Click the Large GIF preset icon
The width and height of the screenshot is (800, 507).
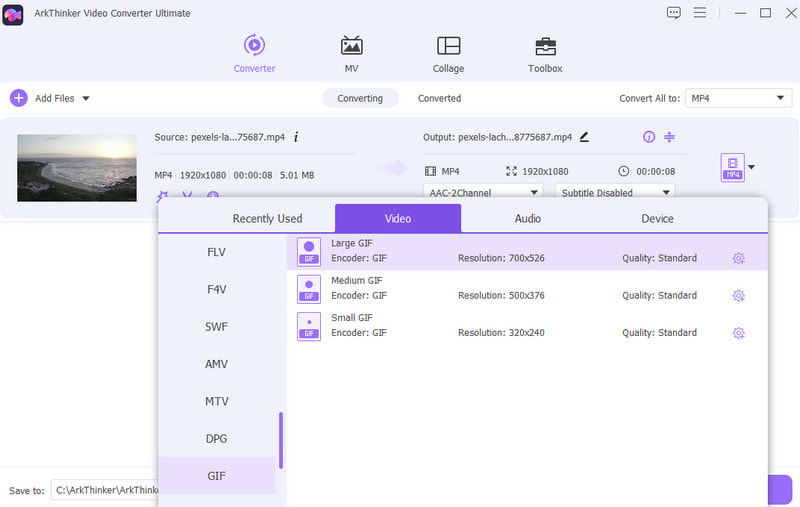tap(309, 252)
